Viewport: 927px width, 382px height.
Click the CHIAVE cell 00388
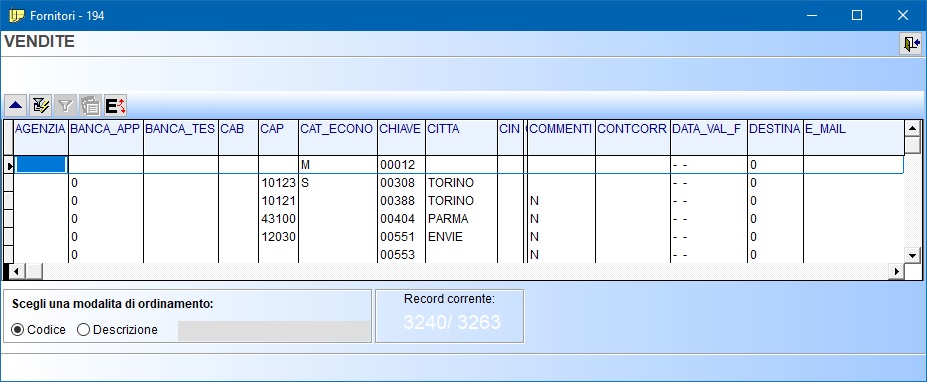pos(401,201)
